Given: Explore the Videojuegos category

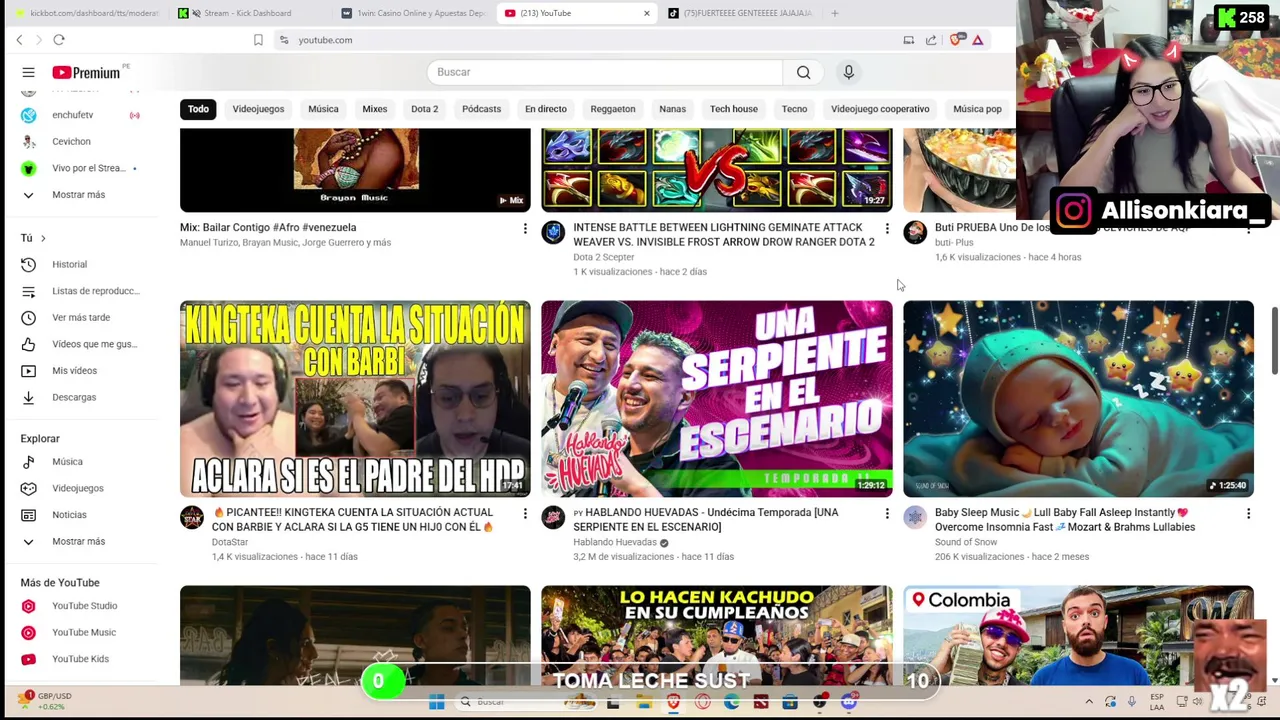Looking at the screenshot, I should pos(80,488).
